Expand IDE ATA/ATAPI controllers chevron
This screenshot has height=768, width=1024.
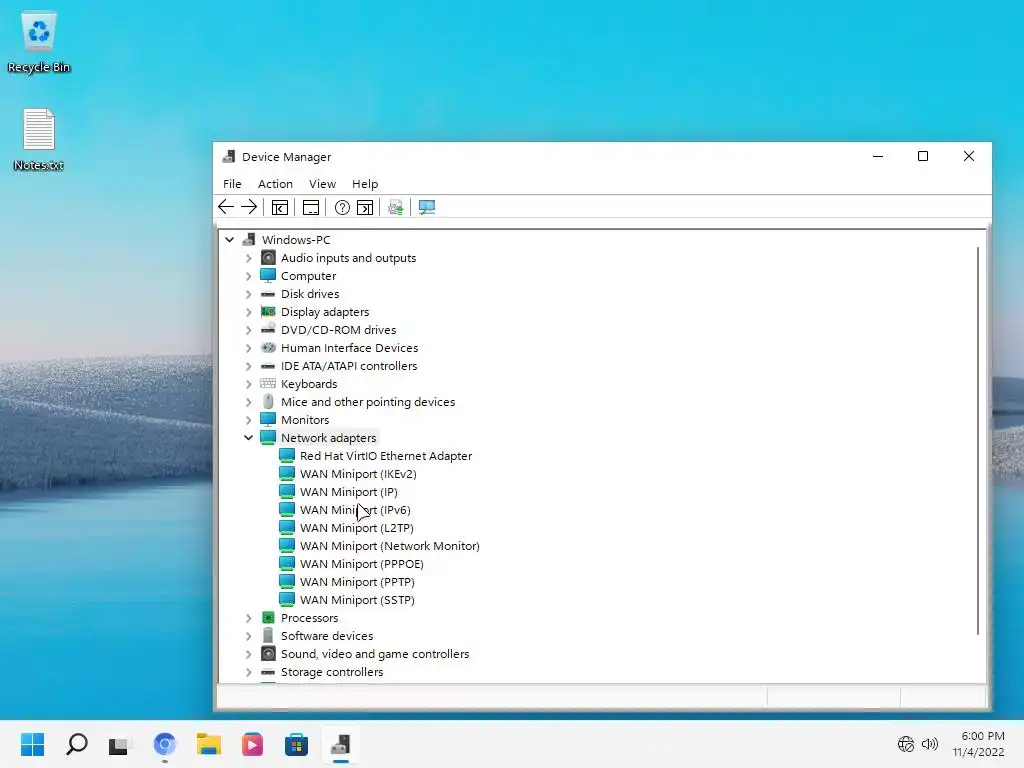pos(248,366)
